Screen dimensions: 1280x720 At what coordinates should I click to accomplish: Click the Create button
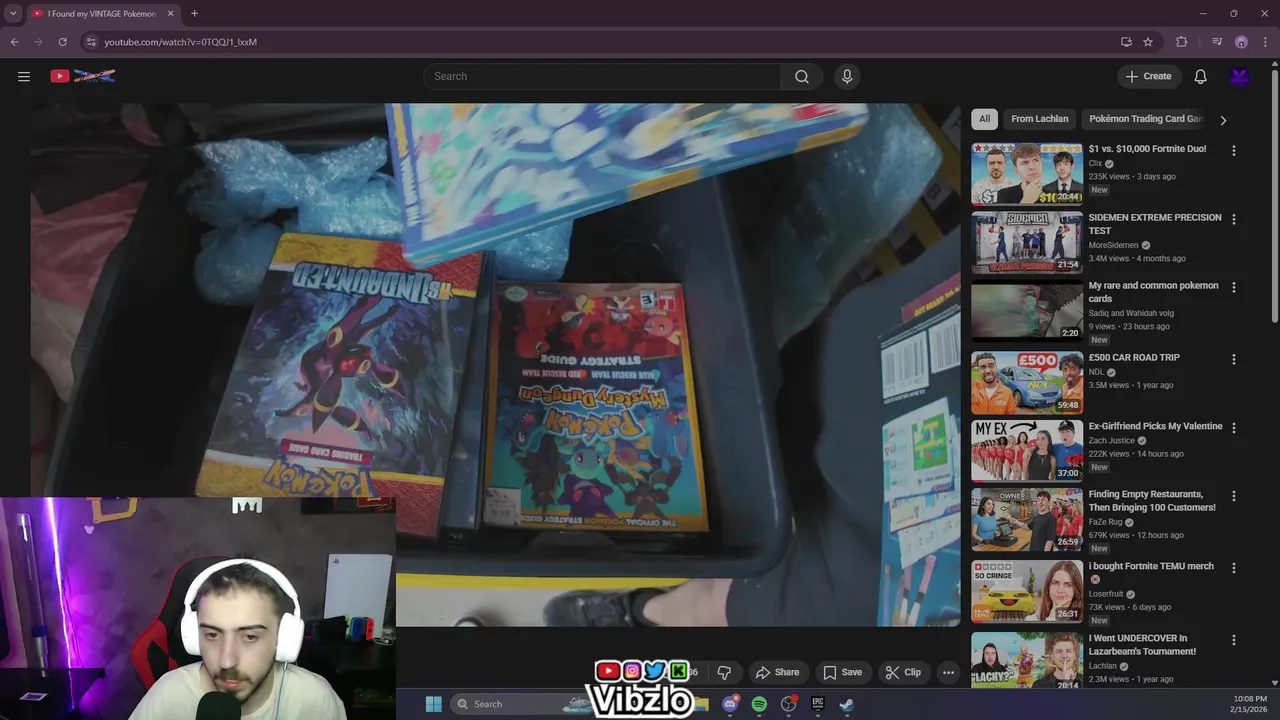[x=1149, y=76]
